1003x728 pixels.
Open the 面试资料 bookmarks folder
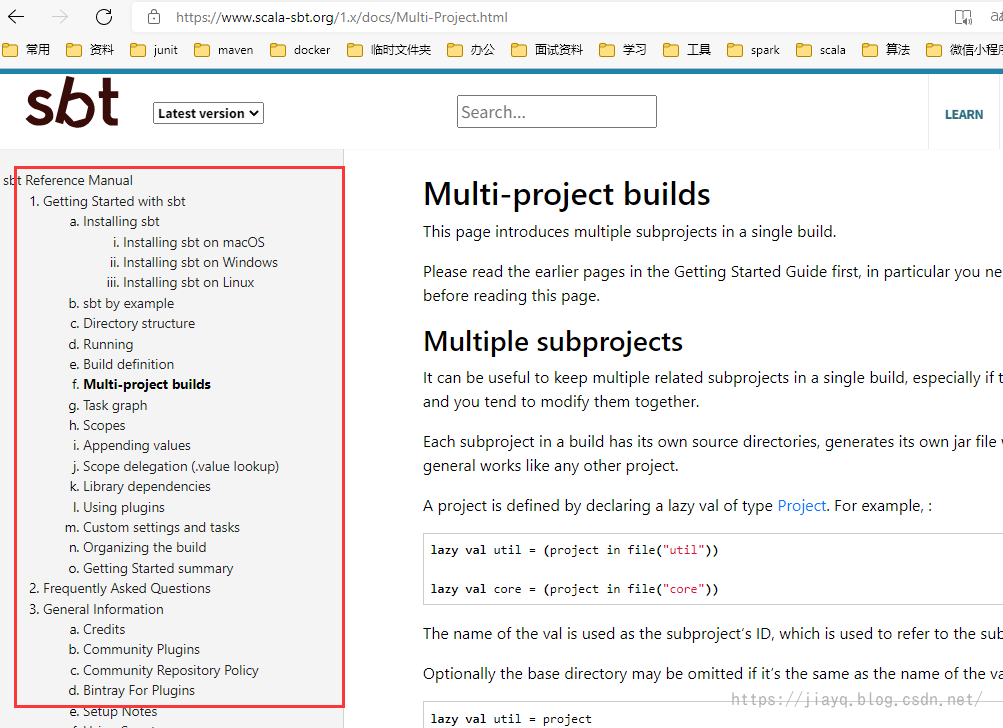click(x=547, y=50)
